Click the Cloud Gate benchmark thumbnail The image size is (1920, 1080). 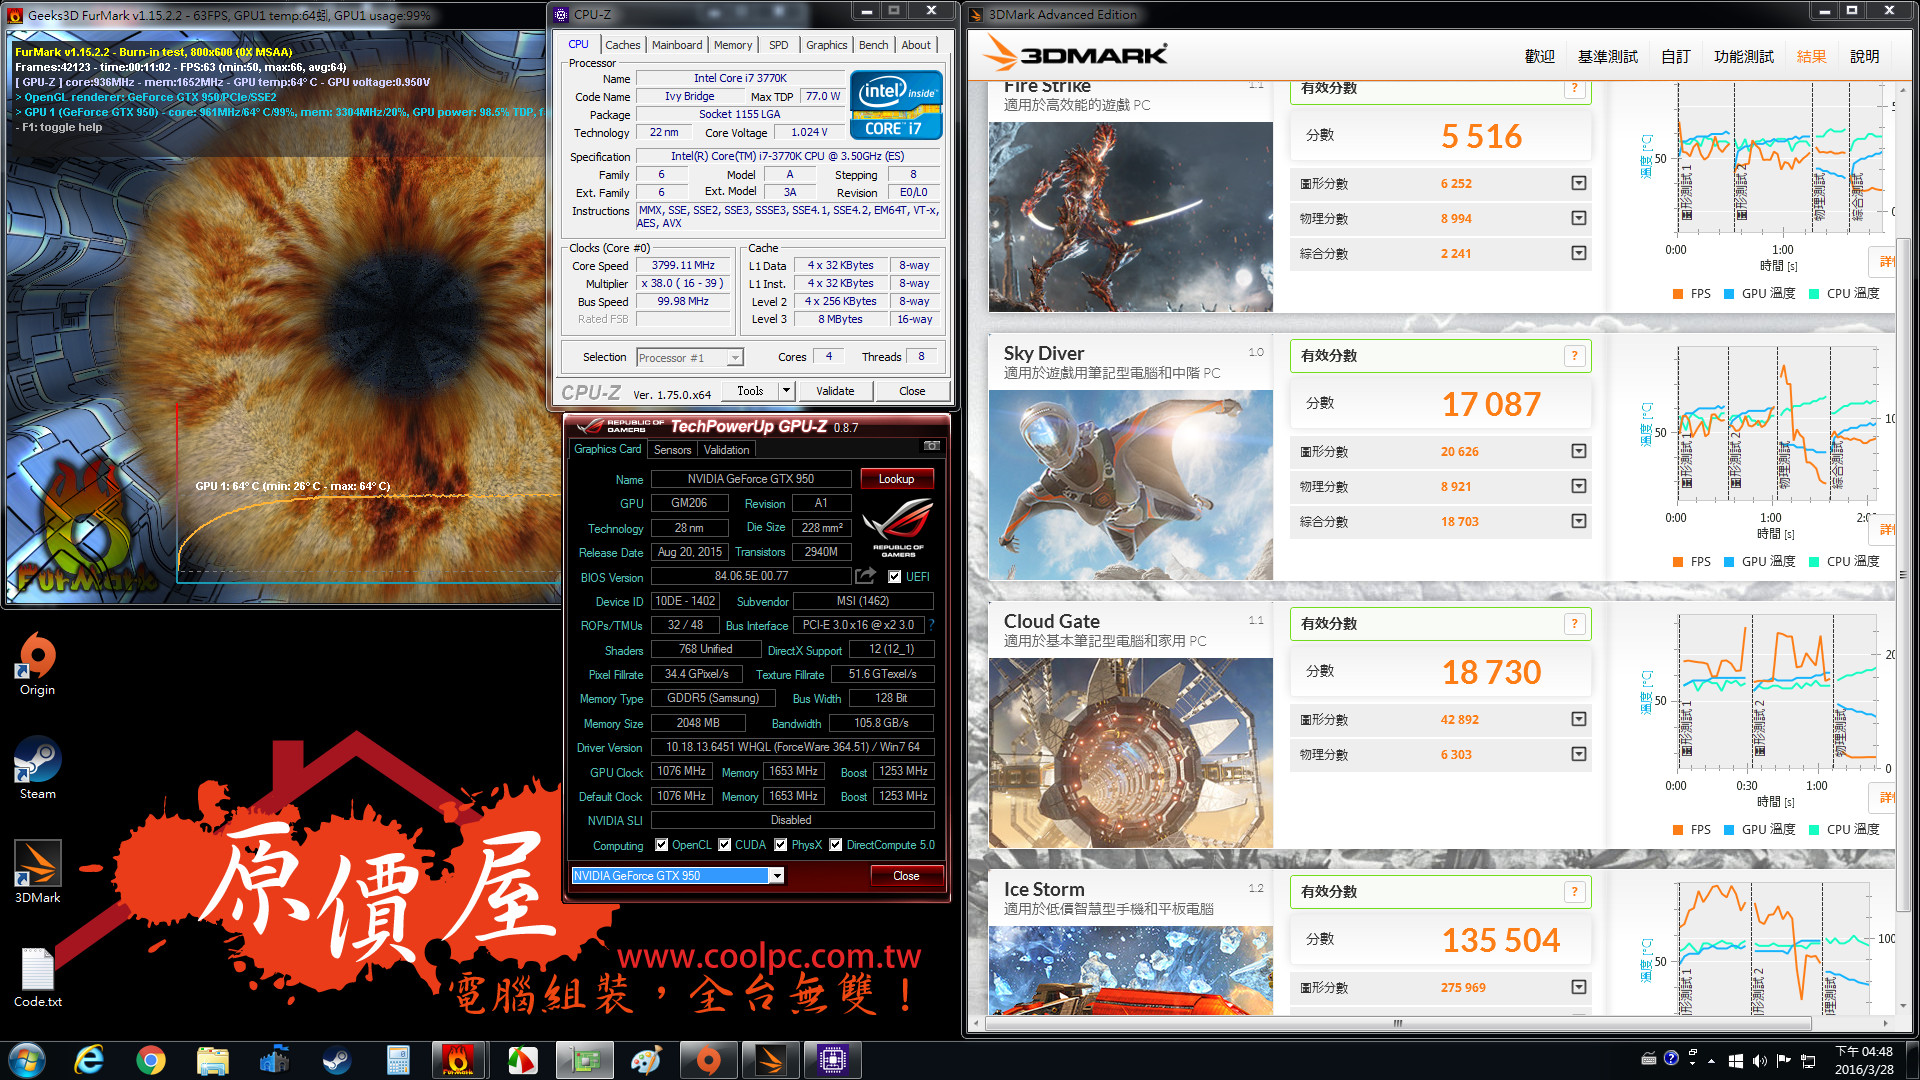point(1130,753)
